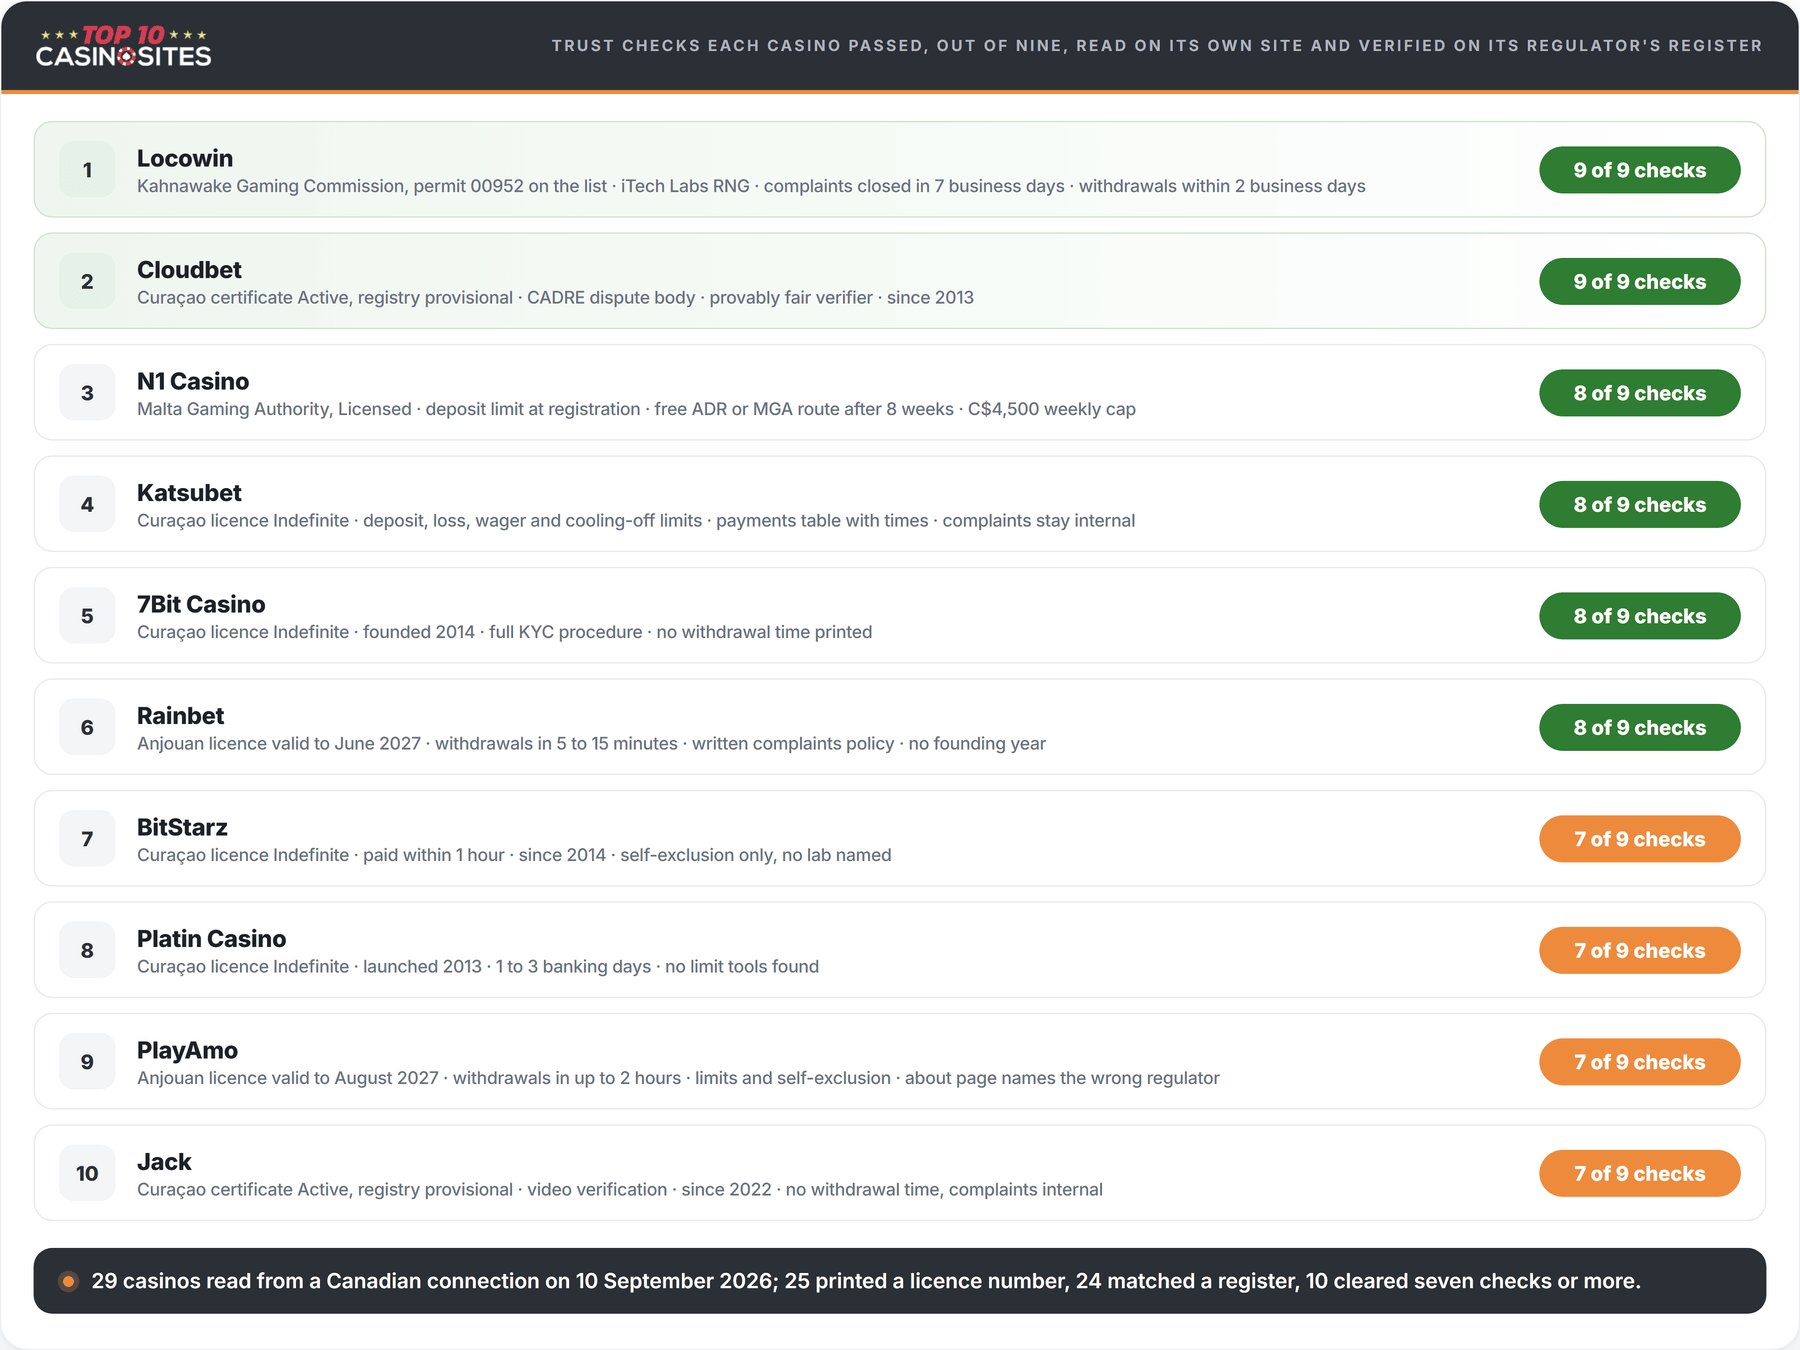This screenshot has width=1800, height=1350.
Task: Click Jack's 7 of 9 checks badge
Action: click(1640, 1174)
